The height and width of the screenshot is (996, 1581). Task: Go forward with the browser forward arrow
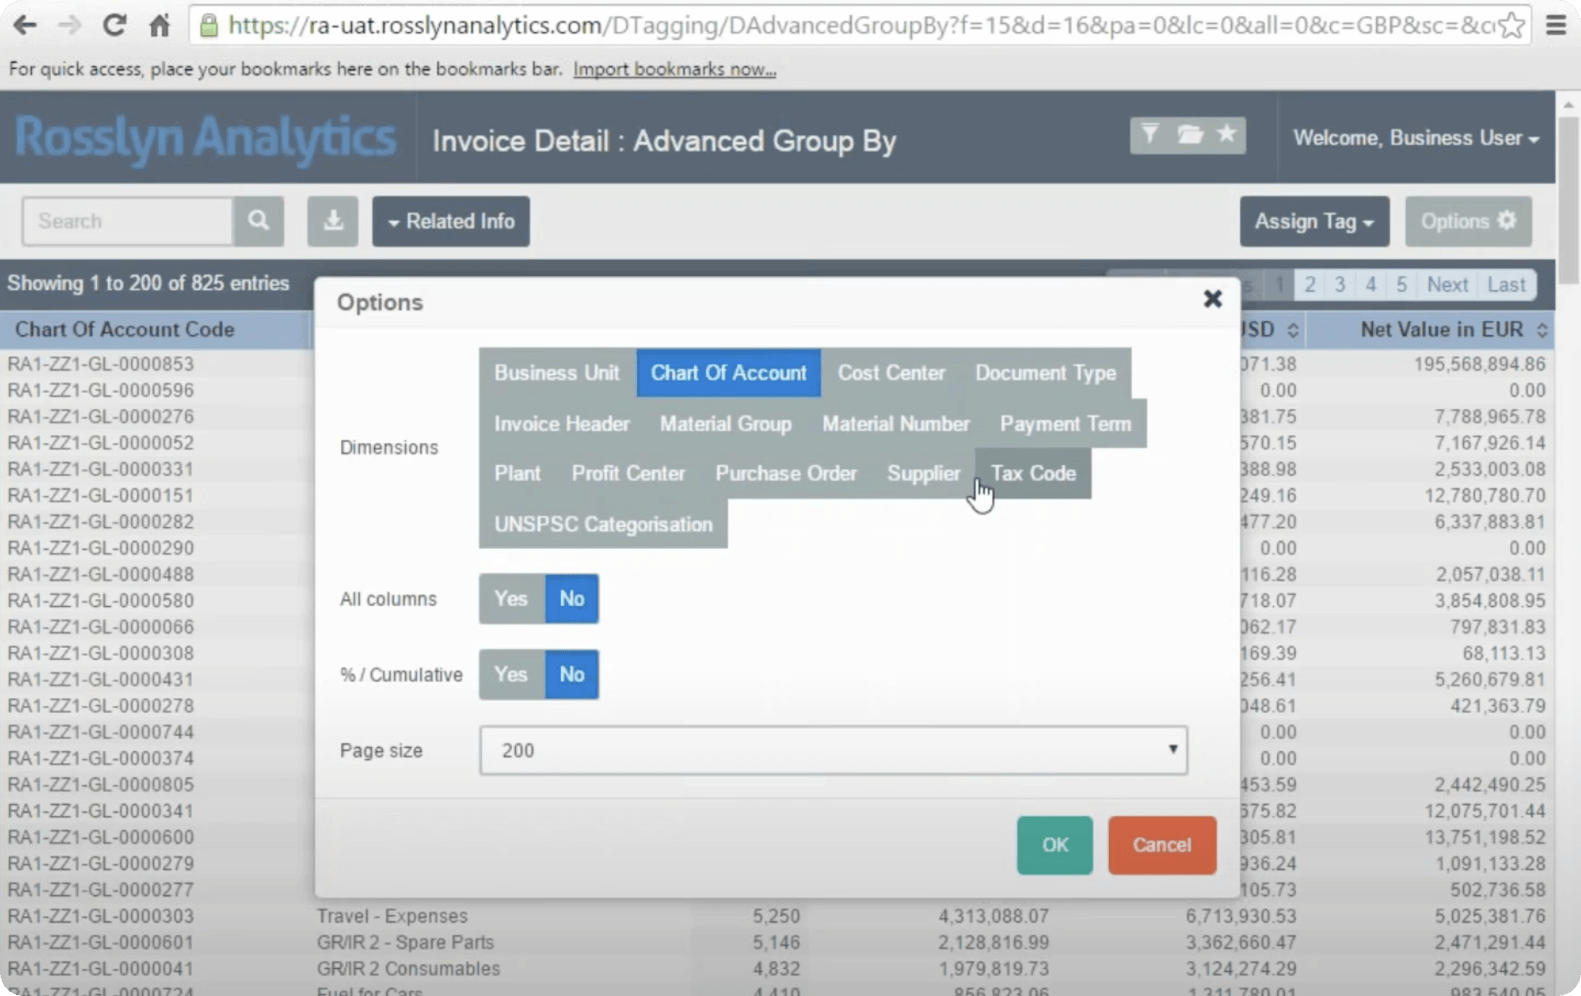pyautogui.click(x=69, y=25)
